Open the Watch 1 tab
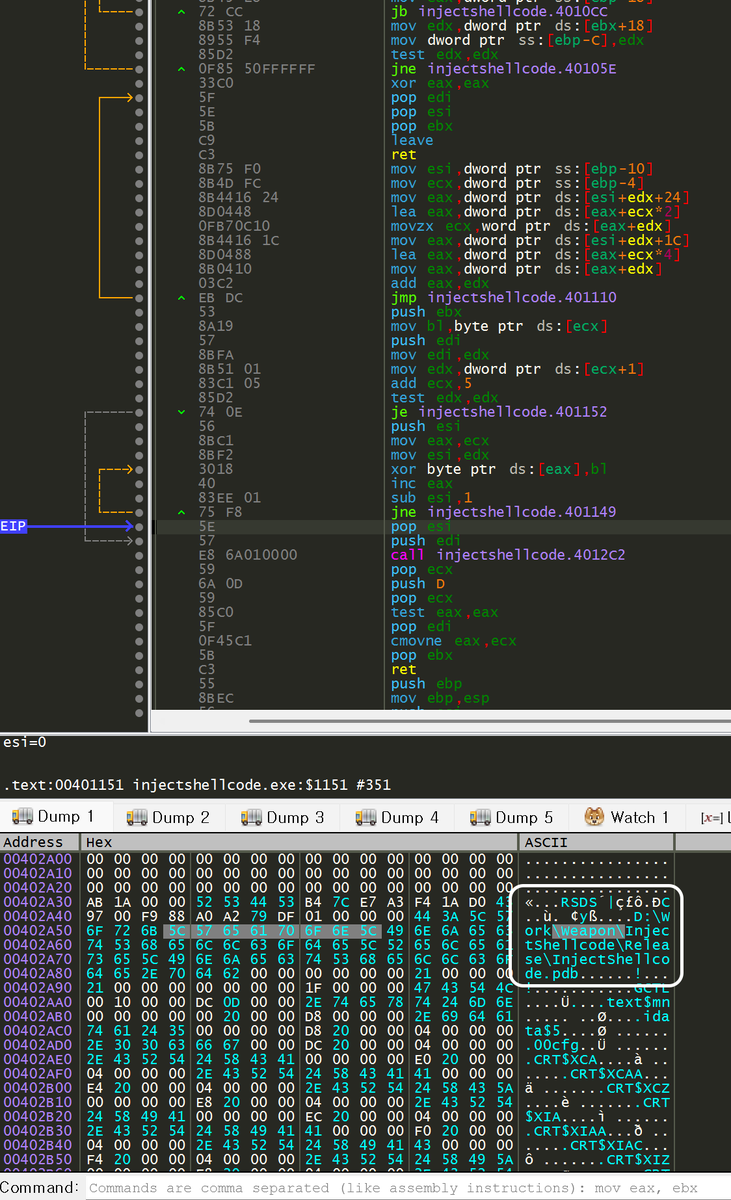Viewport: 731px width, 1200px height. pos(626,817)
